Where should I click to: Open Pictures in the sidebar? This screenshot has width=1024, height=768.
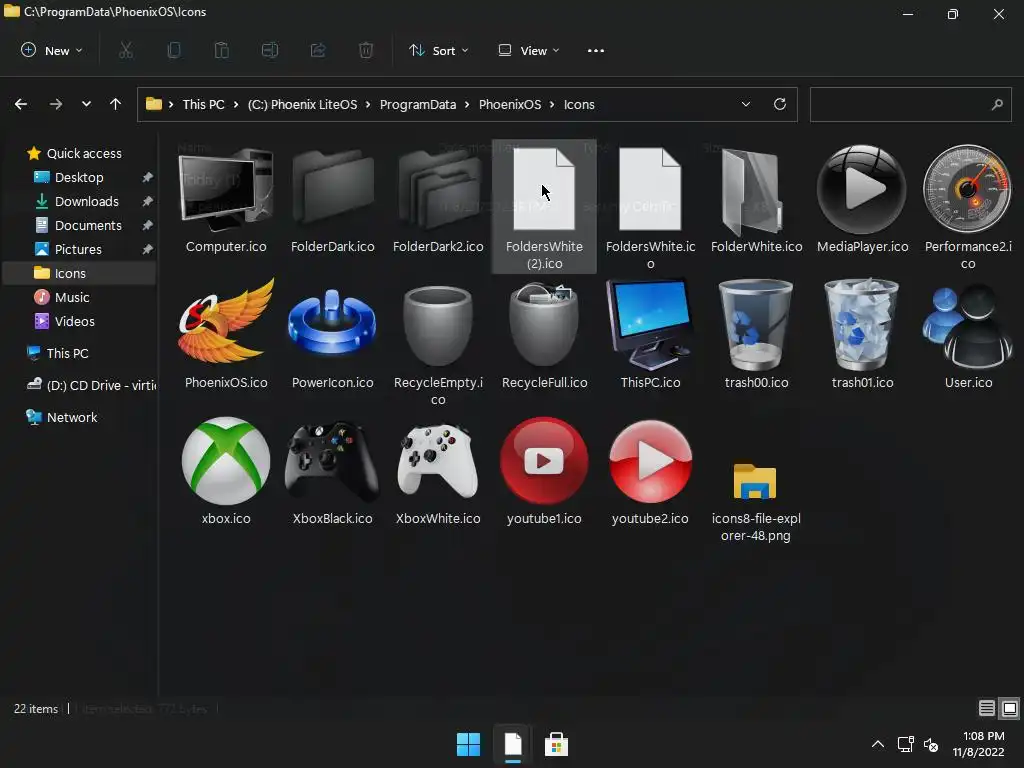(78, 249)
